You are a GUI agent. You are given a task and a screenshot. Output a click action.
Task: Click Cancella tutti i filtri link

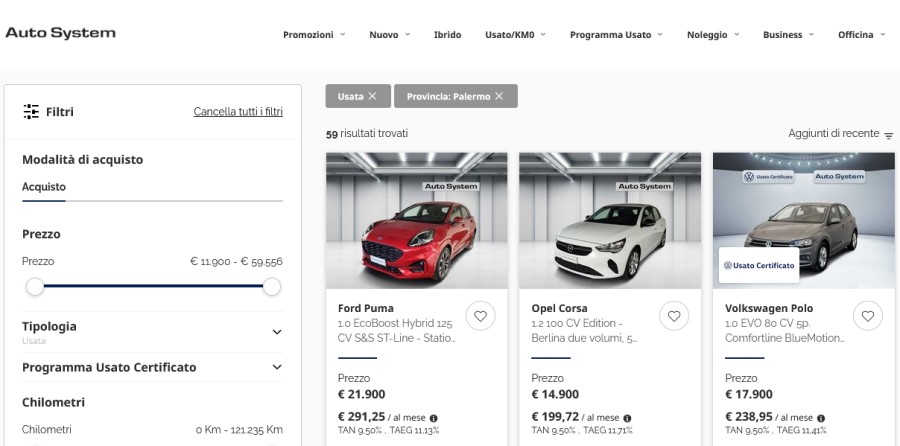pyautogui.click(x=238, y=112)
